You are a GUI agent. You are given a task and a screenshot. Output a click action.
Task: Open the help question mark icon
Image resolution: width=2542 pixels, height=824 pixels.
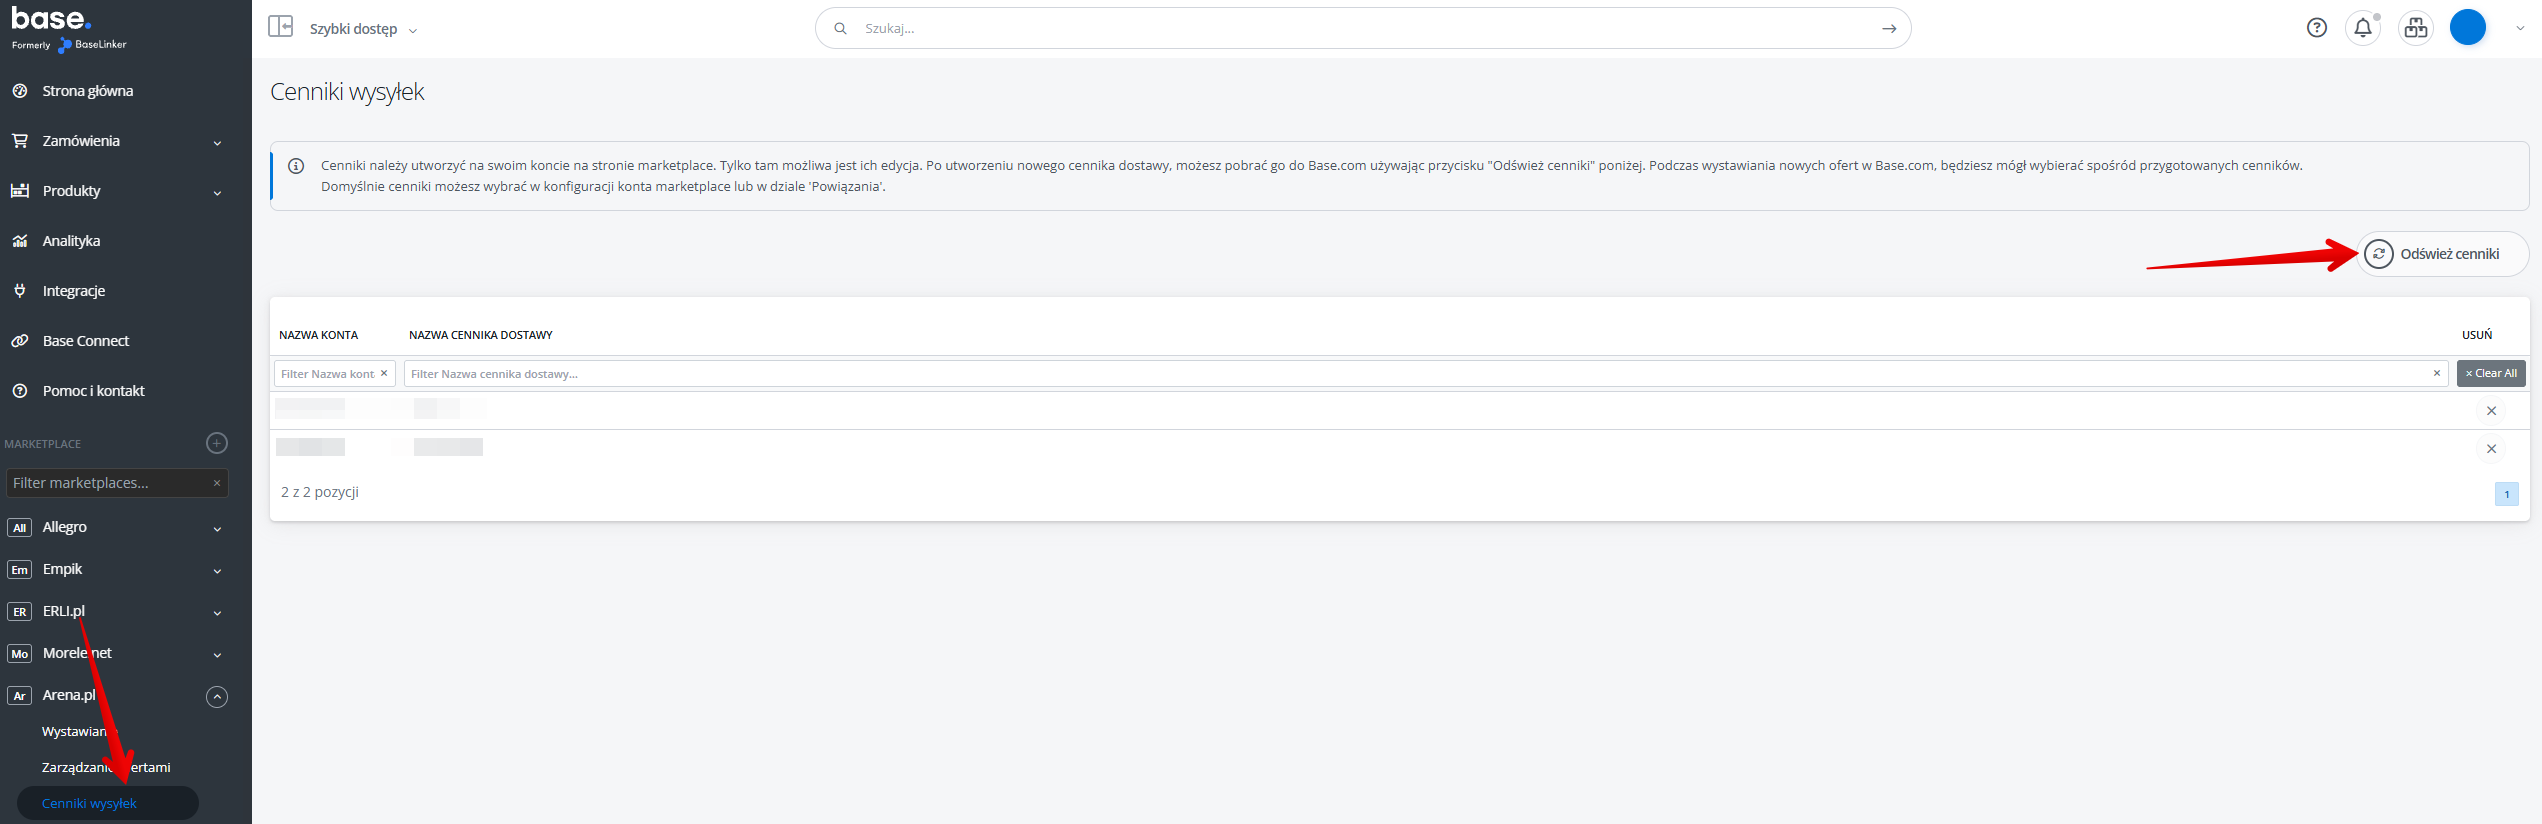[2316, 28]
